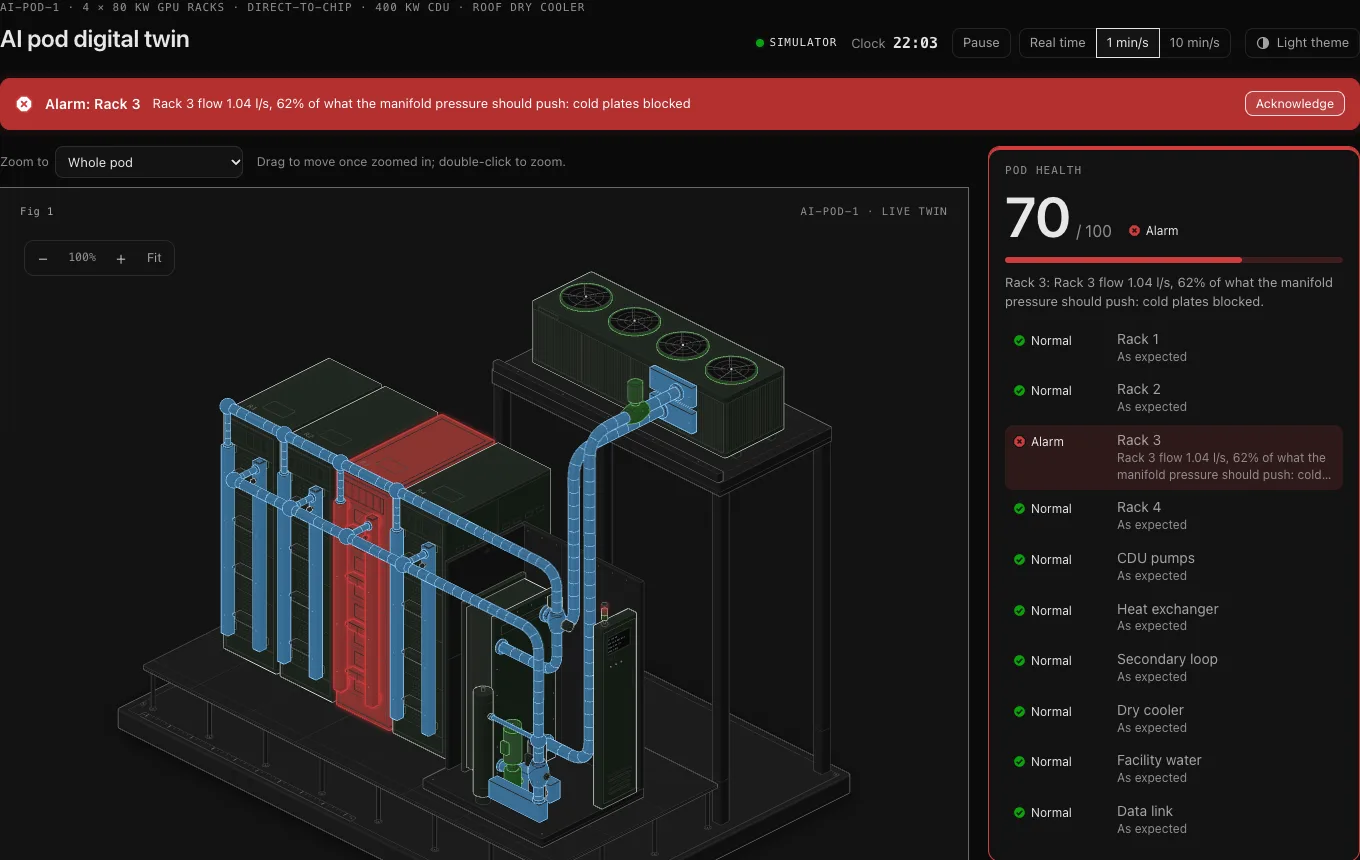Click the 'Secondary loop' row label
Screen dimensions: 1360x860
coord(1167,659)
